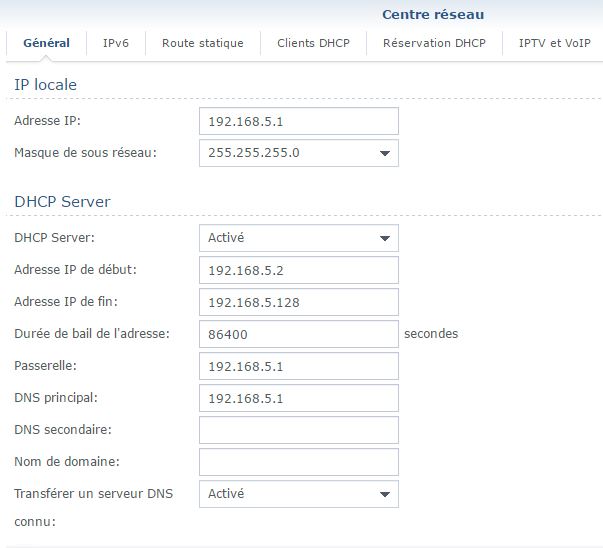Image resolution: width=603 pixels, height=548 pixels.
Task: Expand the Masque de sous réseau dropdown arrow
Action: [x=384, y=154]
